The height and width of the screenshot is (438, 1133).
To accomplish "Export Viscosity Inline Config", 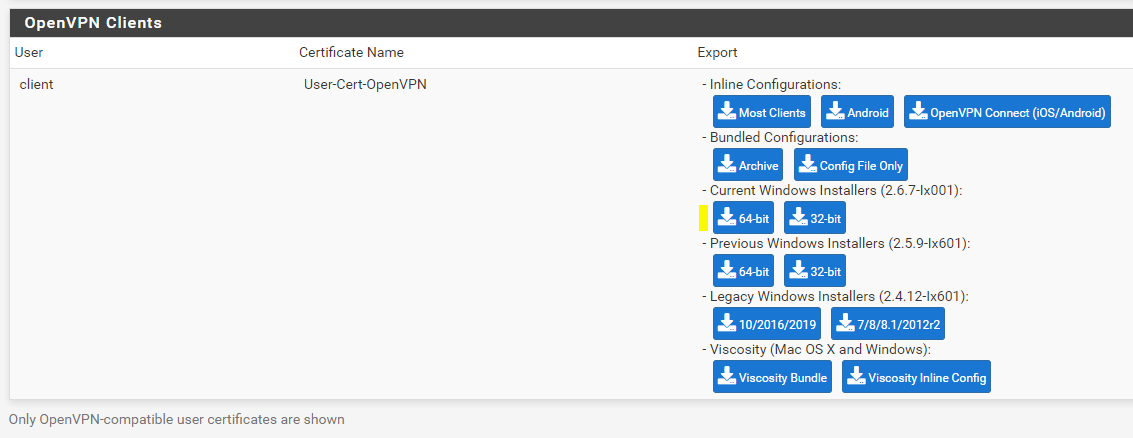I will (x=916, y=377).
